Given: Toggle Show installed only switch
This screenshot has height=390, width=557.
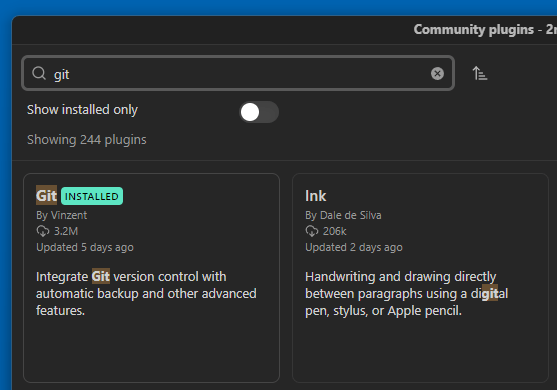Looking at the screenshot, I should [259, 112].
